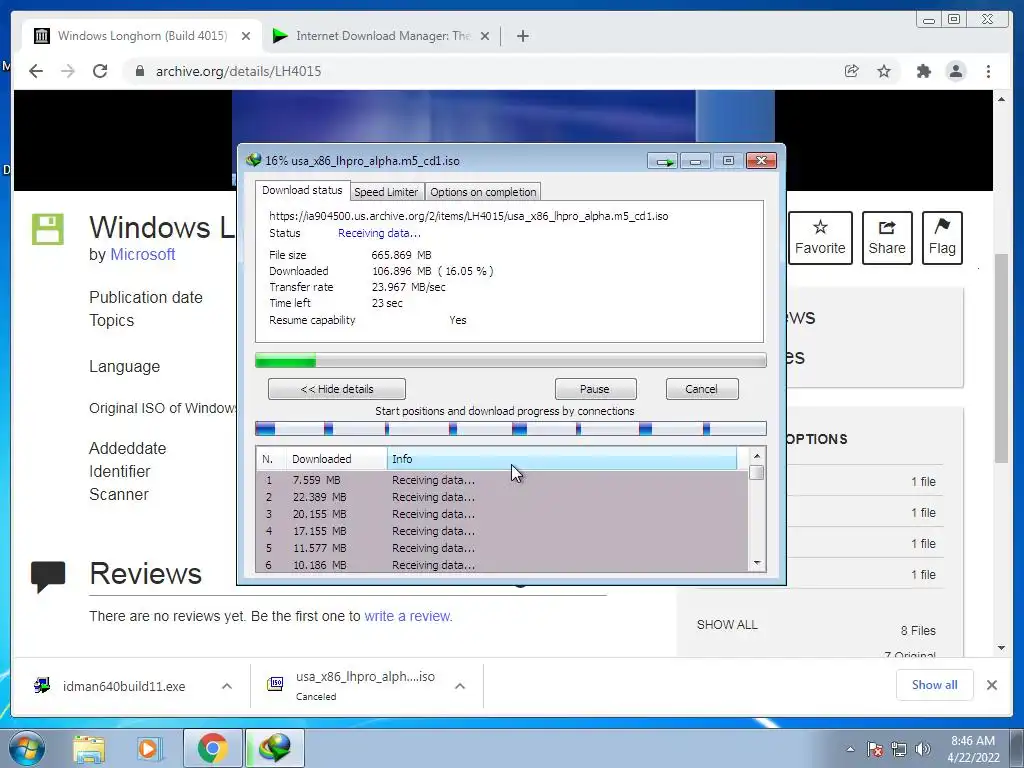Open the Chrome profile avatar
Image resolution: width=1024 pixels, height=768 pixels.
point(955,71)
